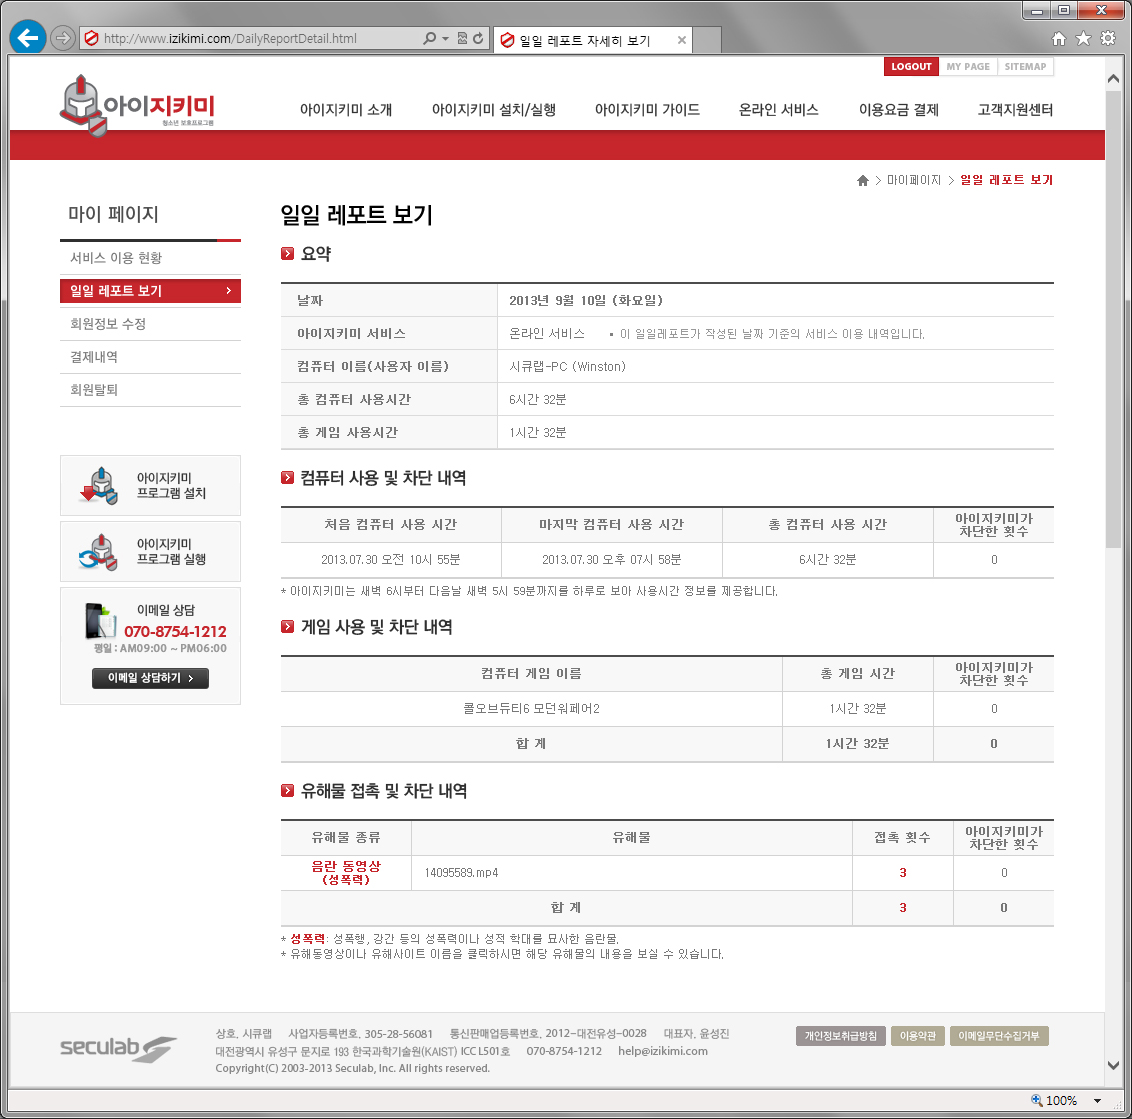This screenshot has height=1119, width=1132.
Task: Click the refresh icon in address bar
Action: point(479,39)
